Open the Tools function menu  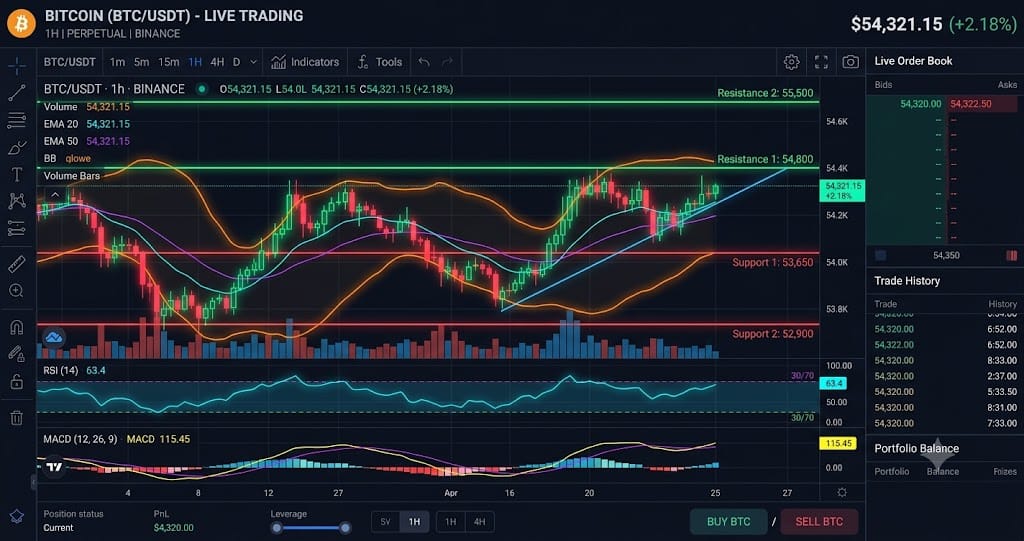coord(379,62)
